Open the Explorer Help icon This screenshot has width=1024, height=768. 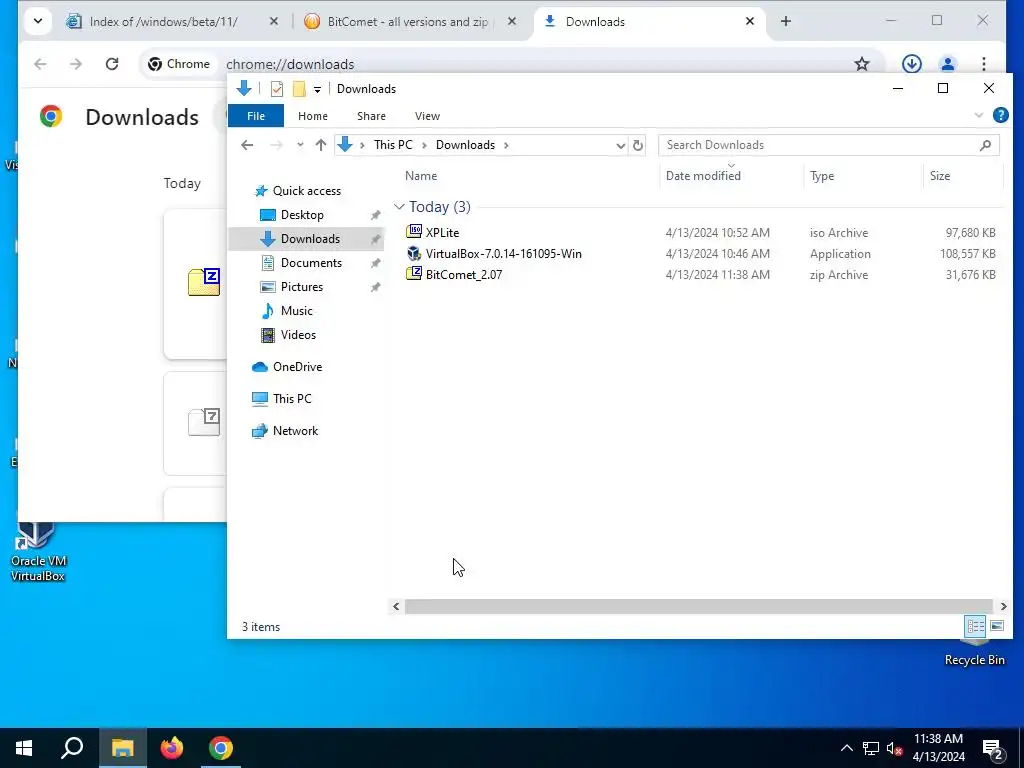[x=1000, y=116]
